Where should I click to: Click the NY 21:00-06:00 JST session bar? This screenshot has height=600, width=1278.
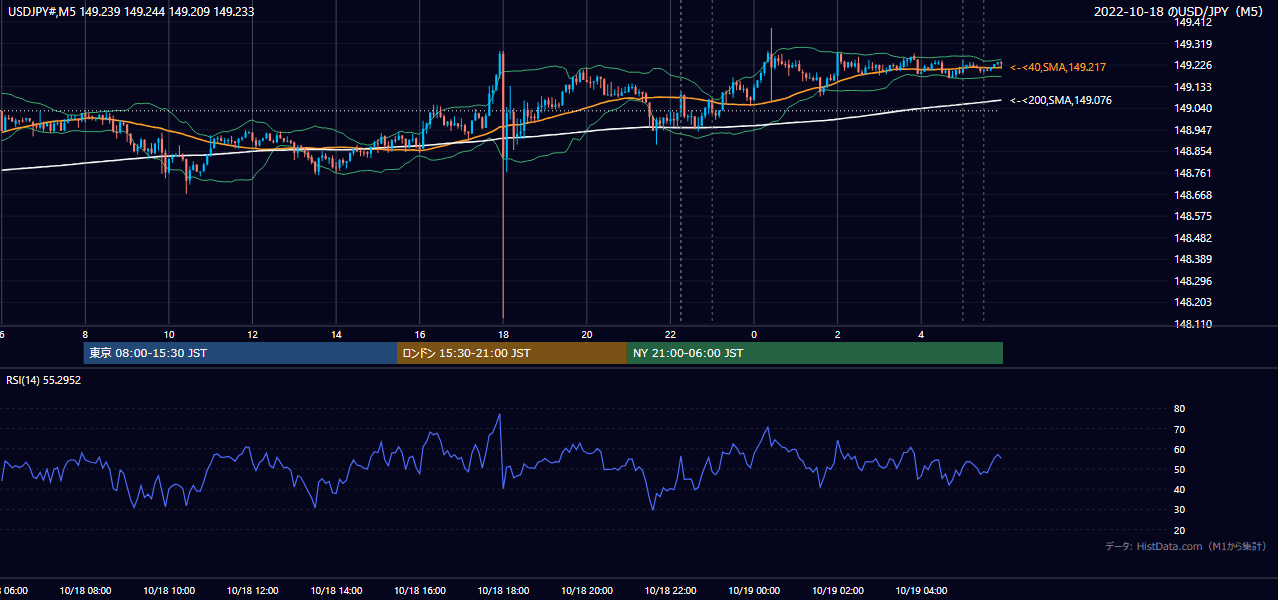[x=815, y=353]
